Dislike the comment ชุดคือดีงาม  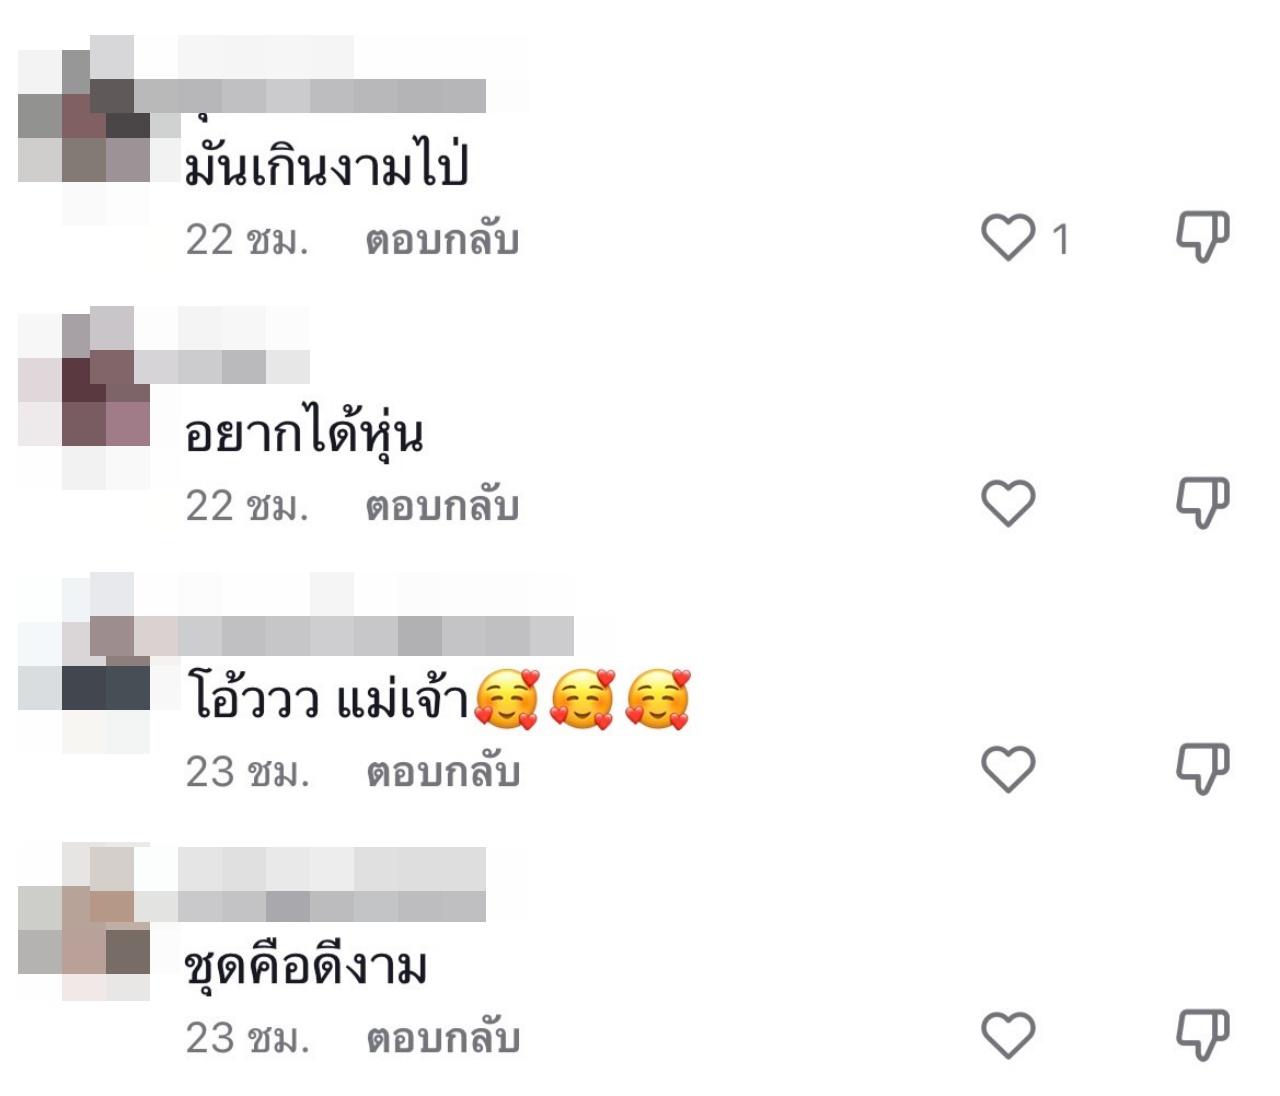pyautogui.click(x=1202, y=1034)
